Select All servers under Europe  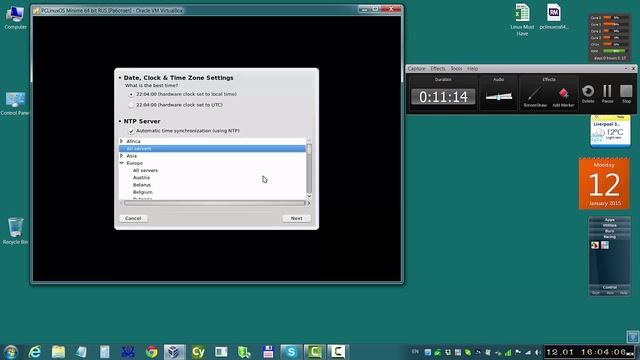click(x=145, y=171)
